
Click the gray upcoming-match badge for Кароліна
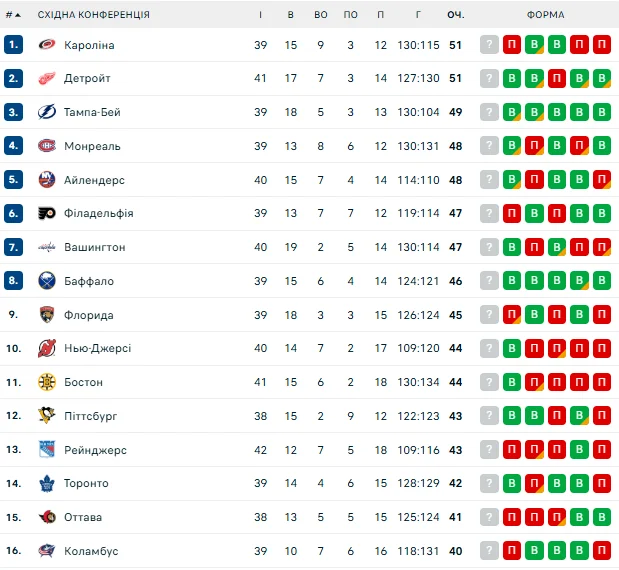click(489, 45)
